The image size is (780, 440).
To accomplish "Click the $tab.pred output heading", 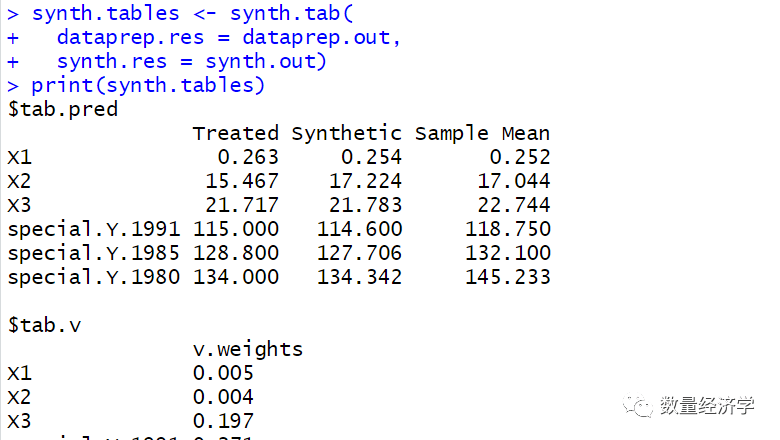I will [x=63, y=109].
